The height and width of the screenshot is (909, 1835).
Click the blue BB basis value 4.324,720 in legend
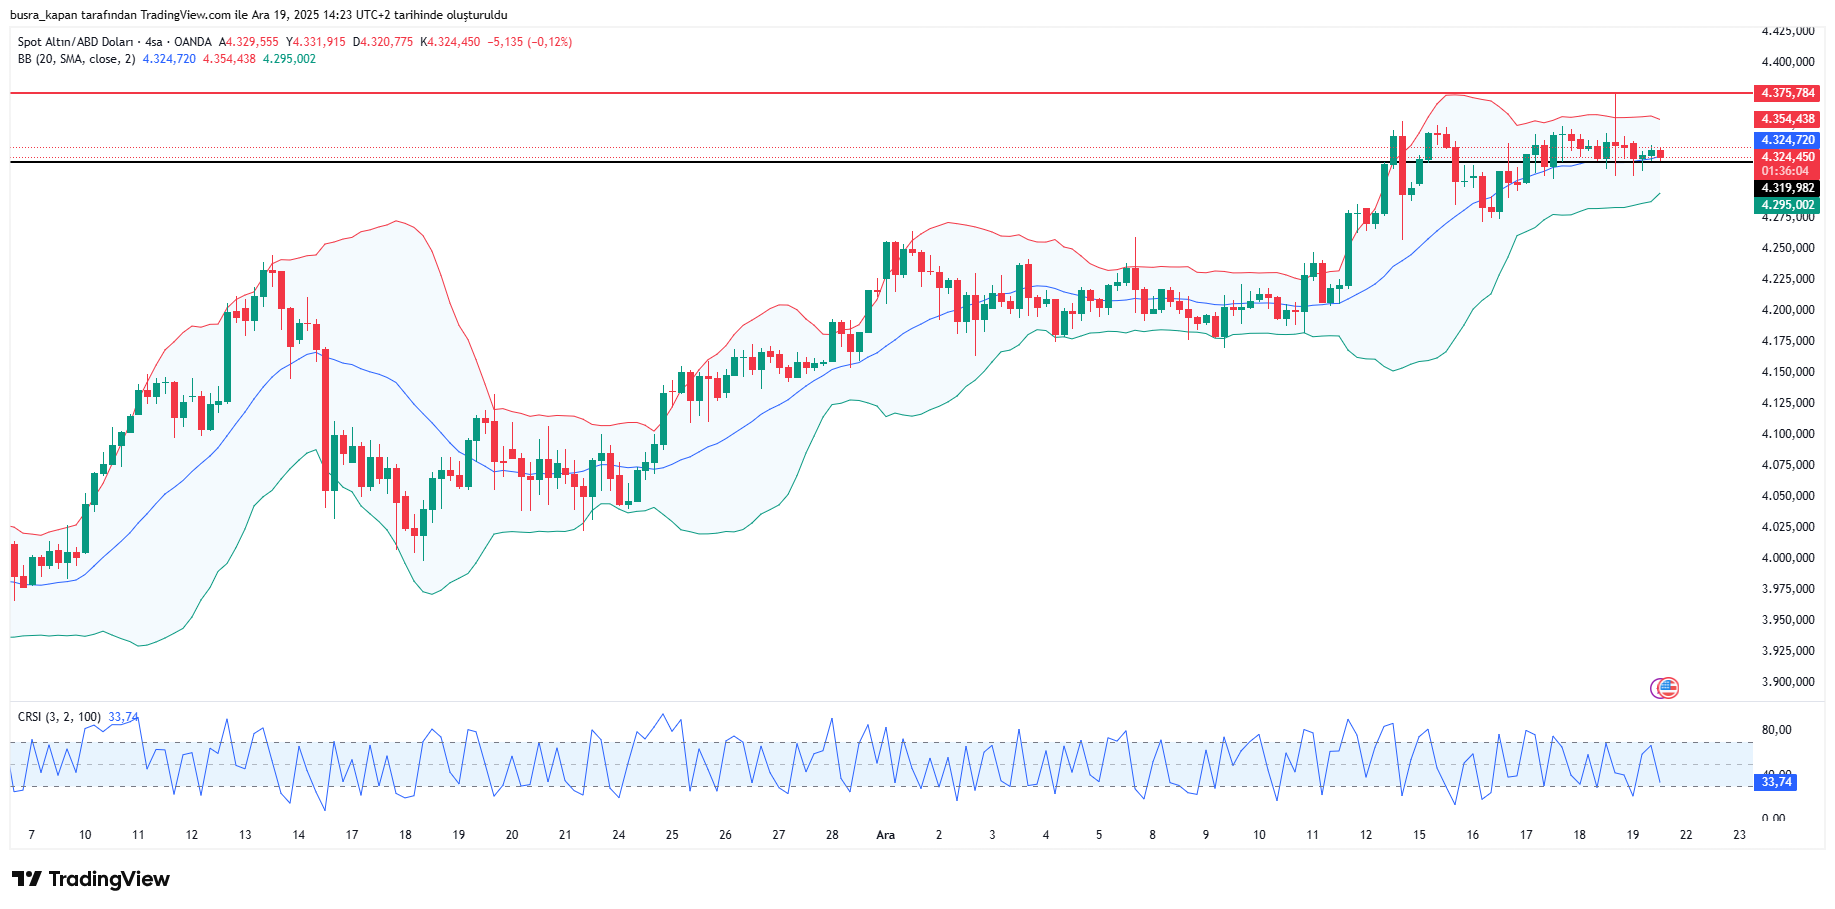coord(169,59)
